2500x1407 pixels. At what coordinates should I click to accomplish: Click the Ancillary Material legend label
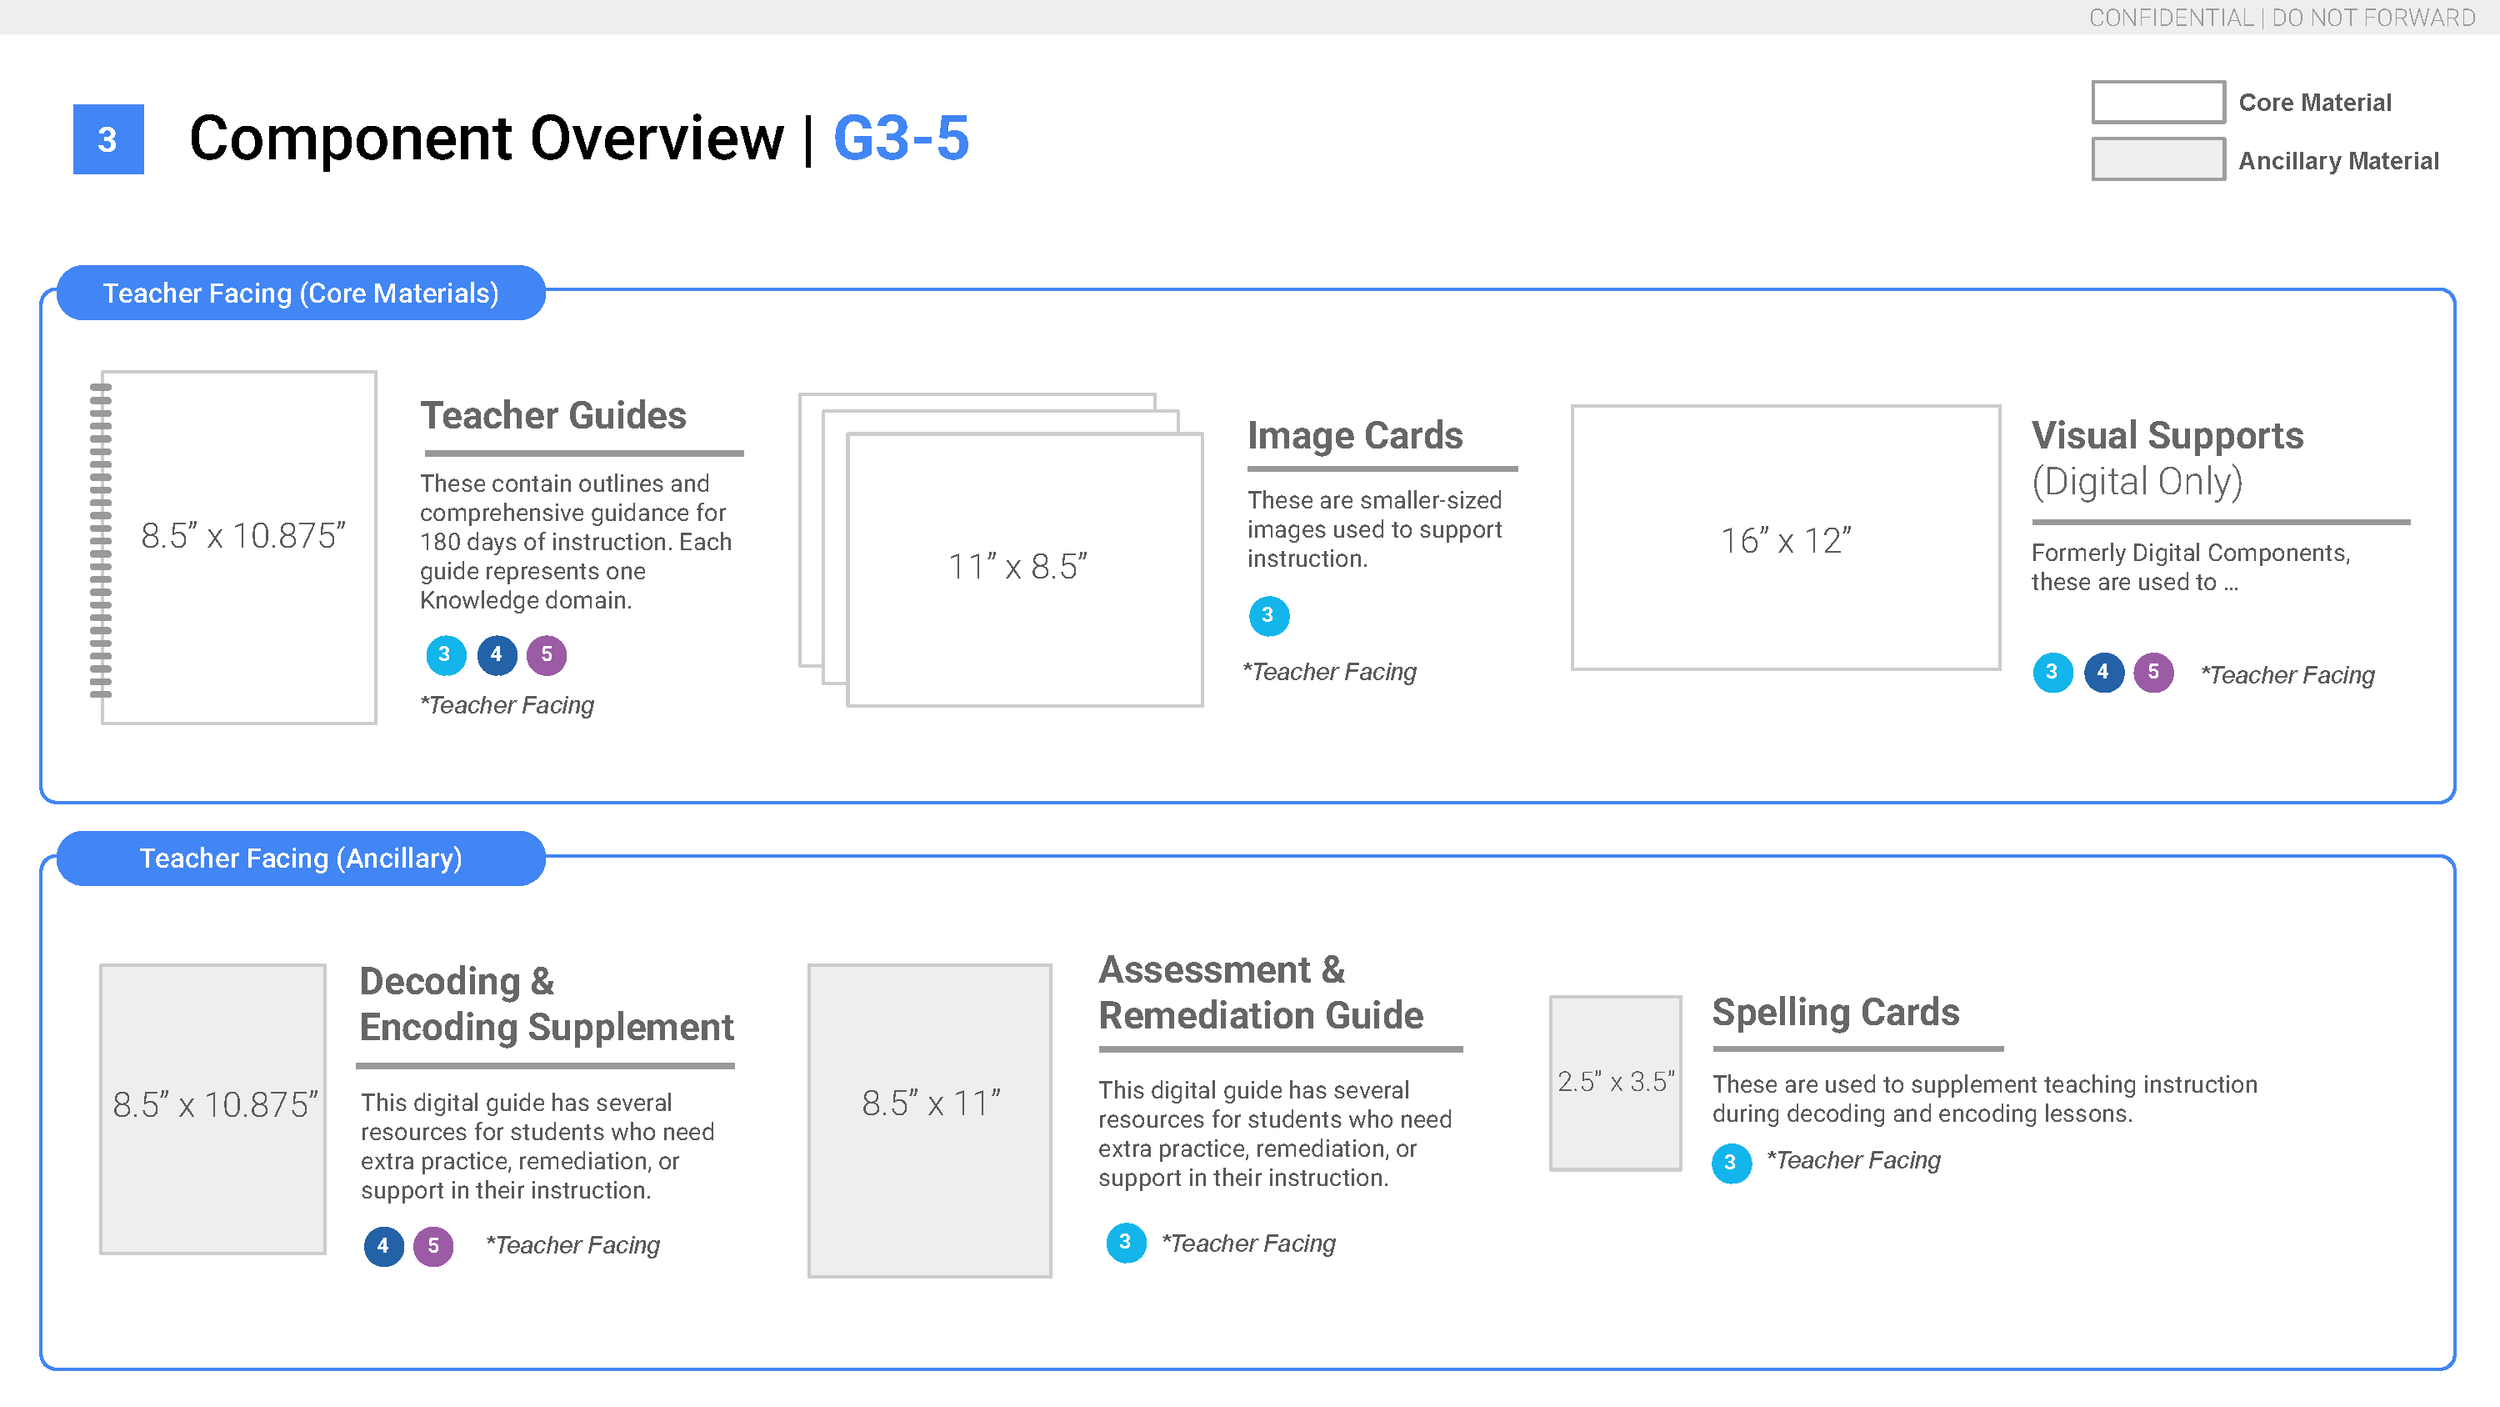pos(2339,161)
